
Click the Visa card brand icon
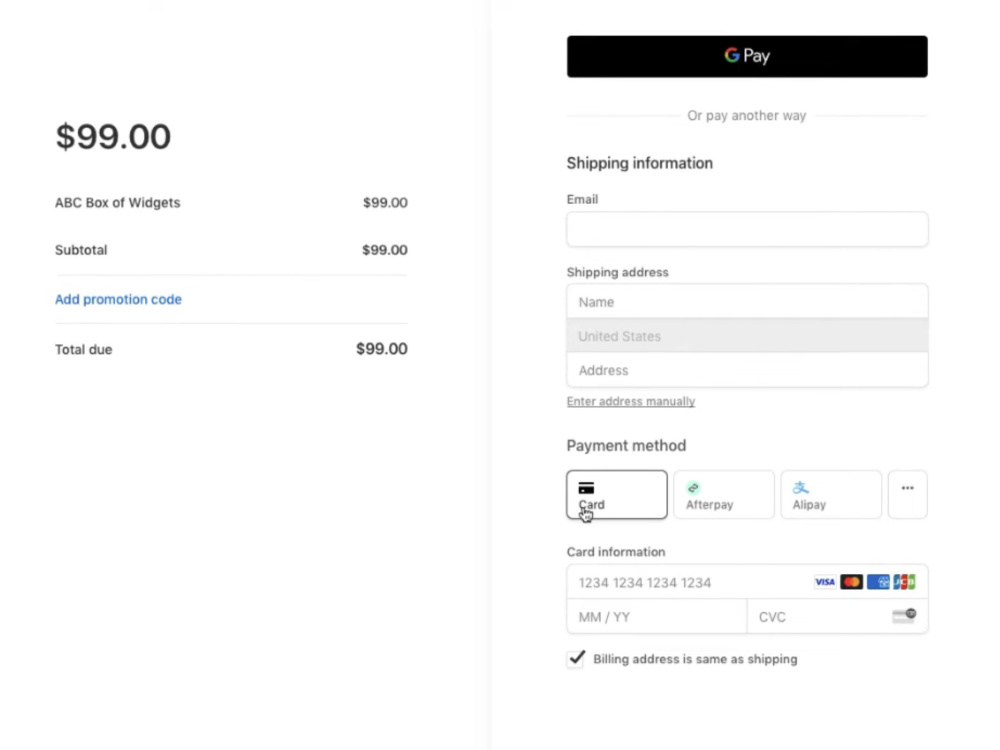click(825, 582)
